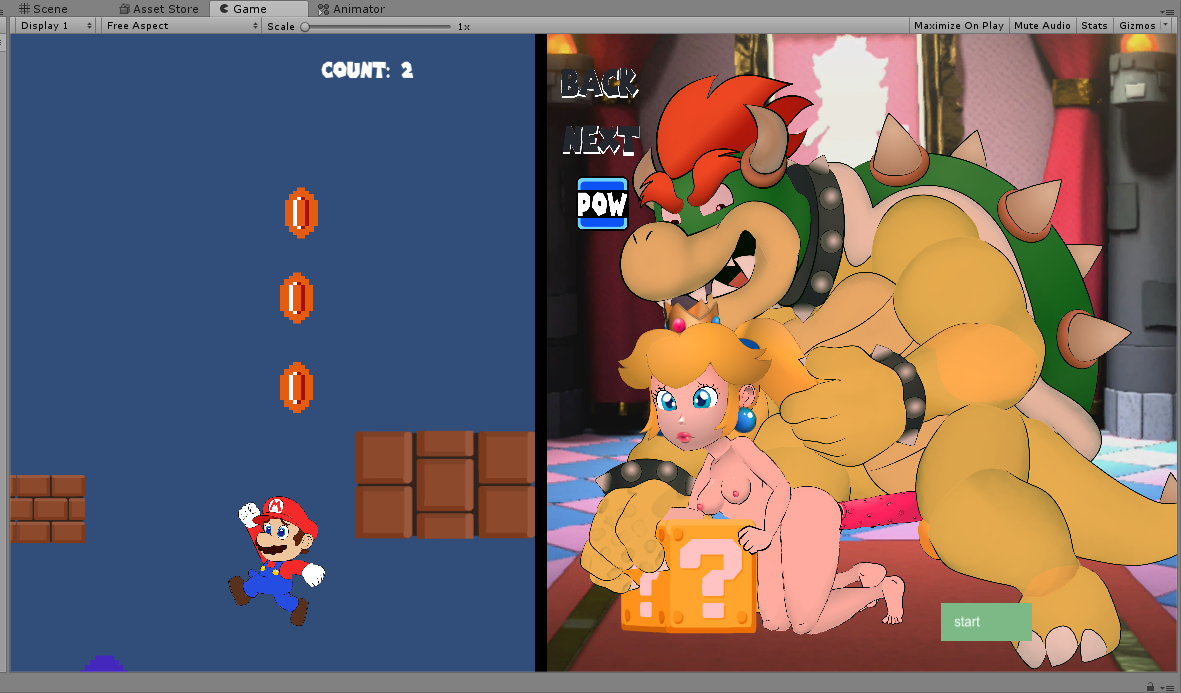Expand the Free Aspect dropdown

point(181,26)
